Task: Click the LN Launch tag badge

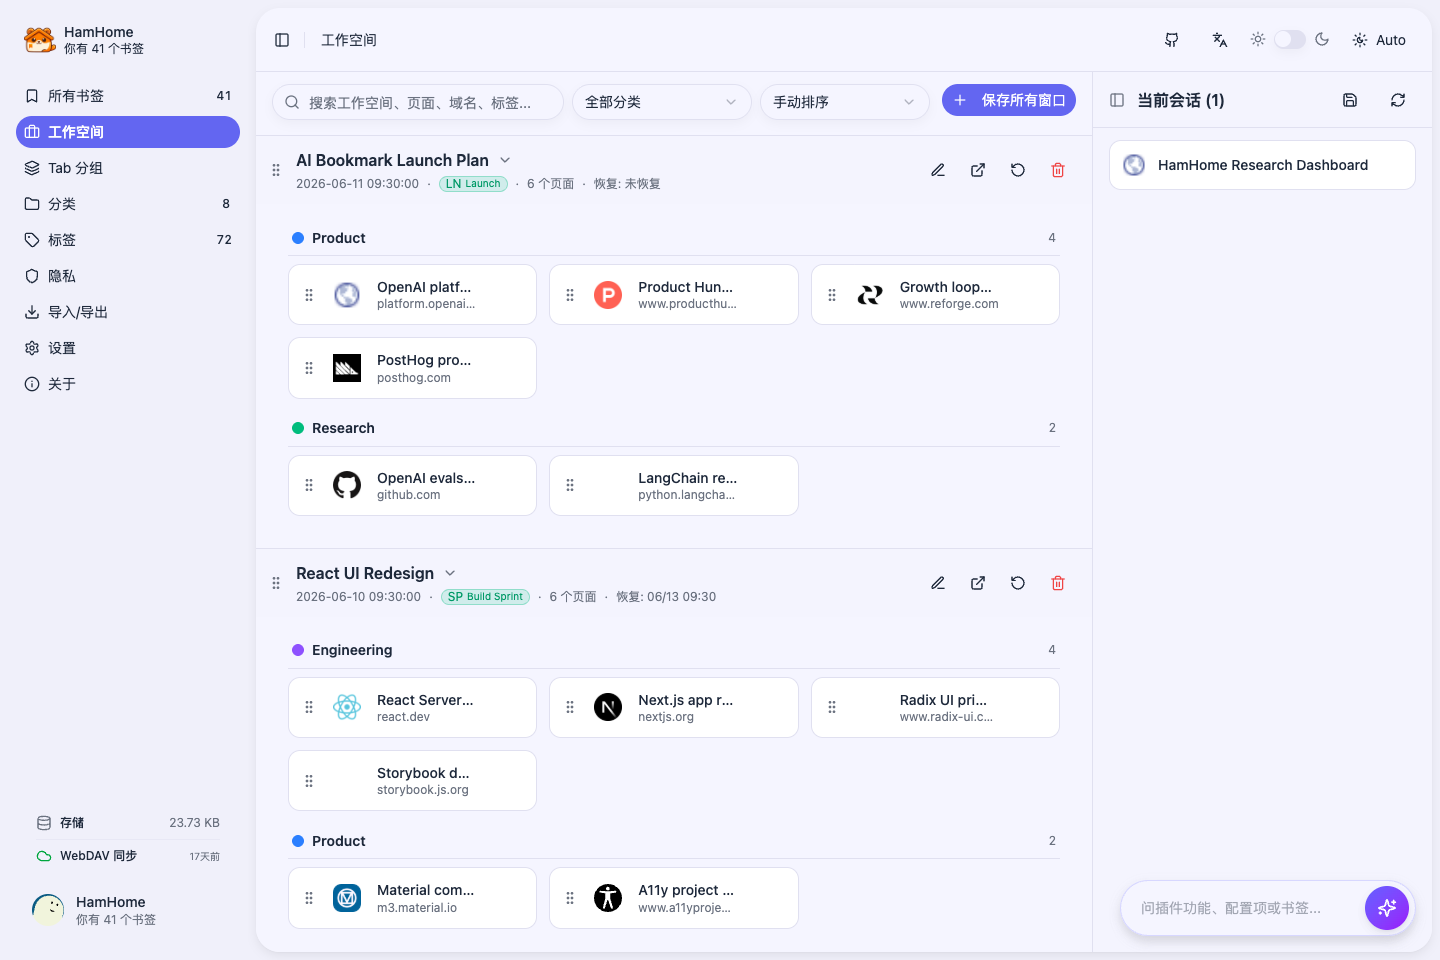Action: pyautogui.click(x=473, y=184)
